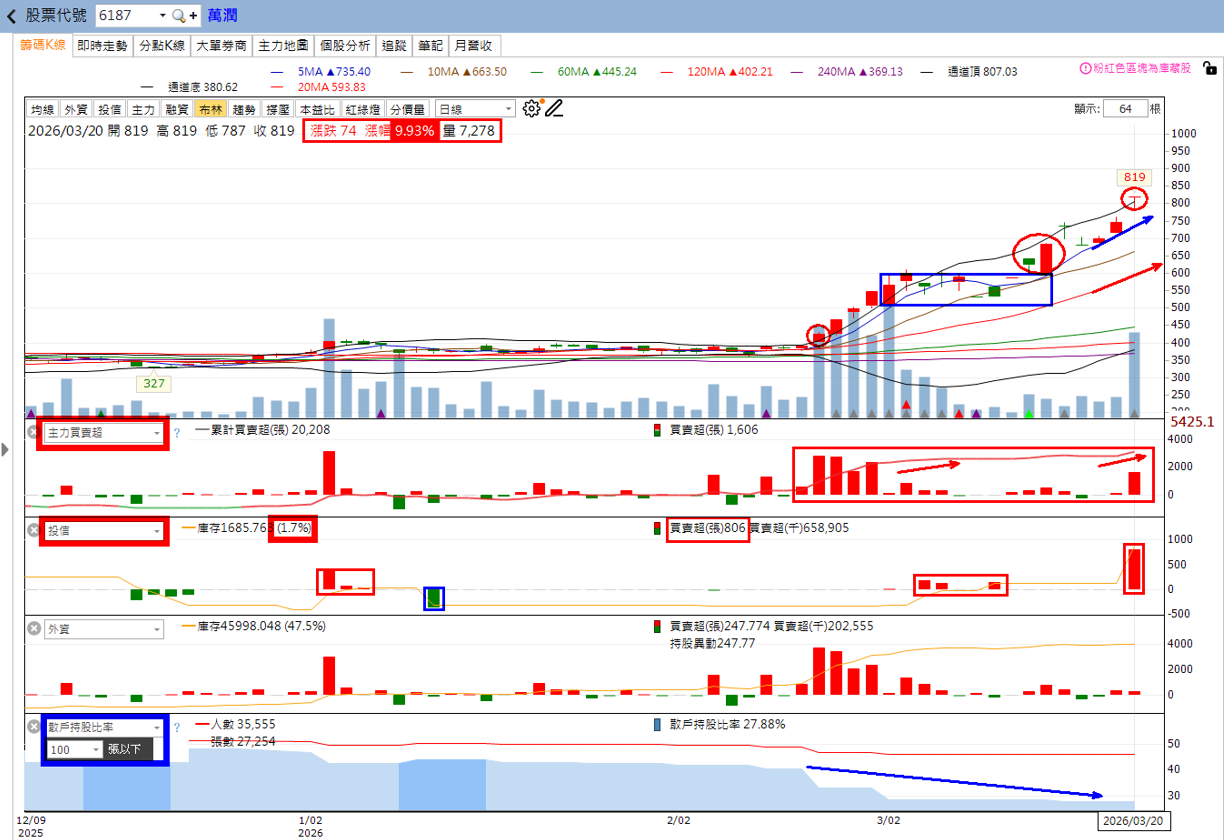Switch to the 筆記 tab
Image resolution: width=1224 pixels, height=840 pixels.
(x=430, y=45)
